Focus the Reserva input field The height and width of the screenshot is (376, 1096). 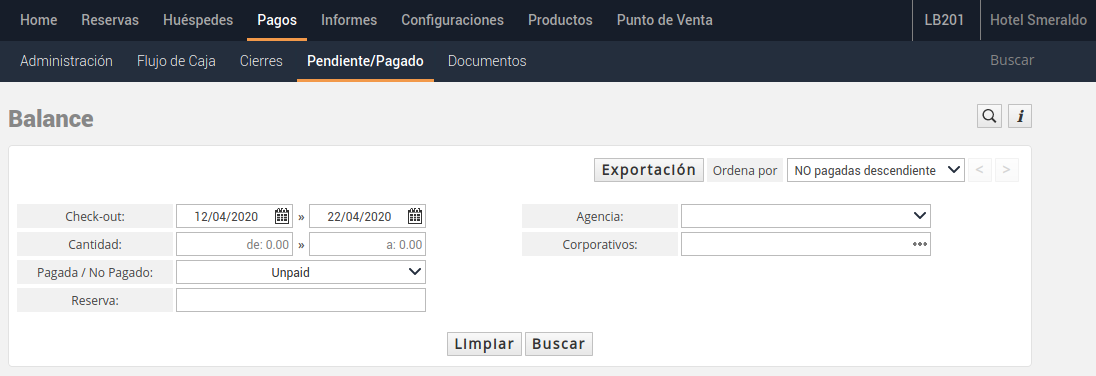tap(301, 301)
